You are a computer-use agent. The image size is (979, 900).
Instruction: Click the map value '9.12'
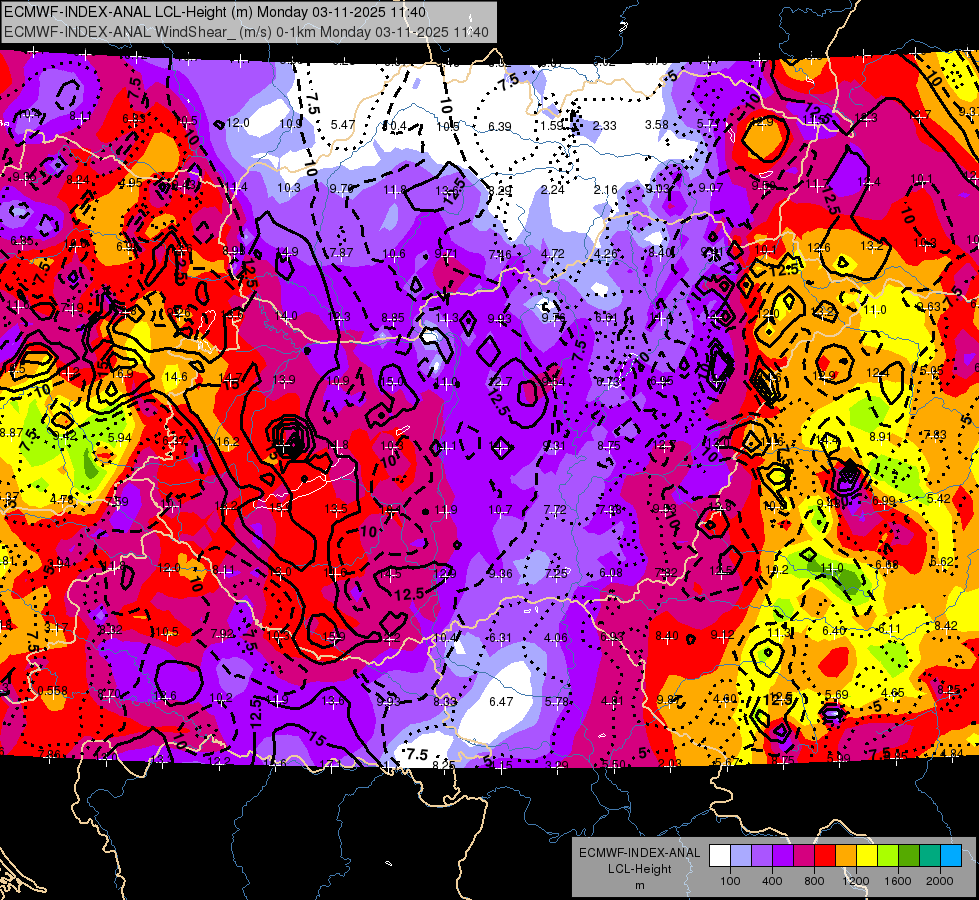[722, 635]
